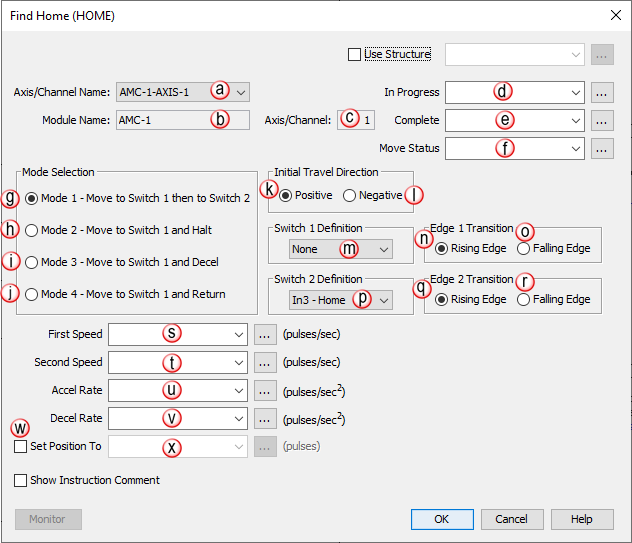The image size is (632, 543).
Task: Click the Help button
Action: pos(582,519)
